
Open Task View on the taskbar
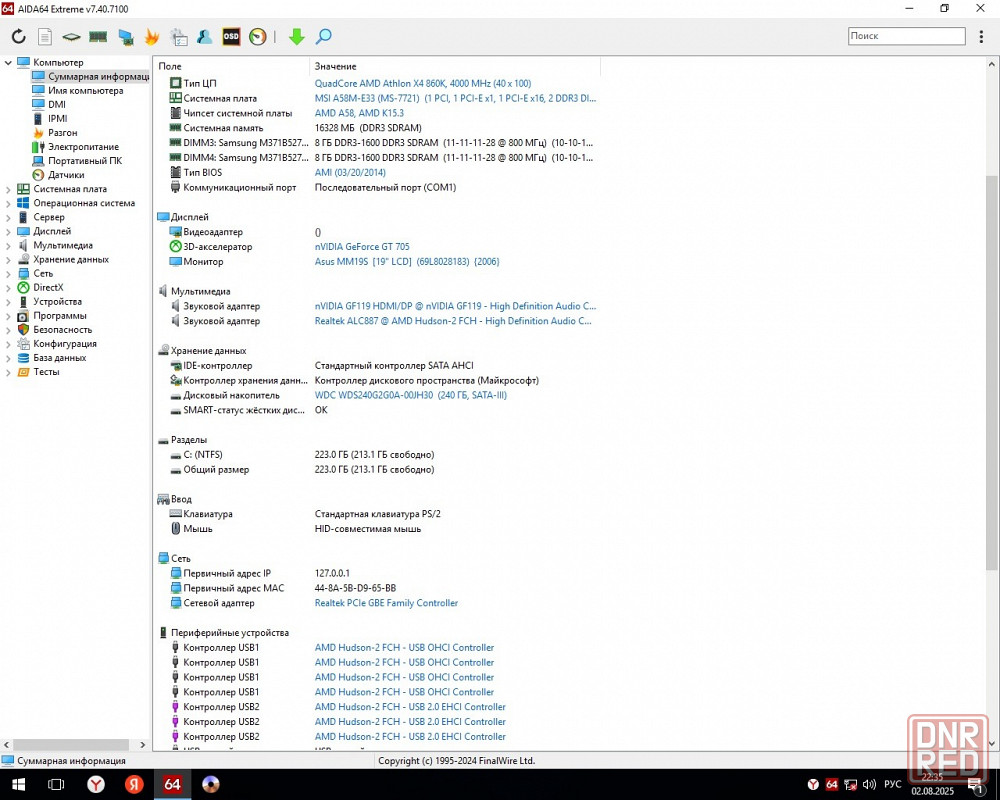tap(56, 784)
